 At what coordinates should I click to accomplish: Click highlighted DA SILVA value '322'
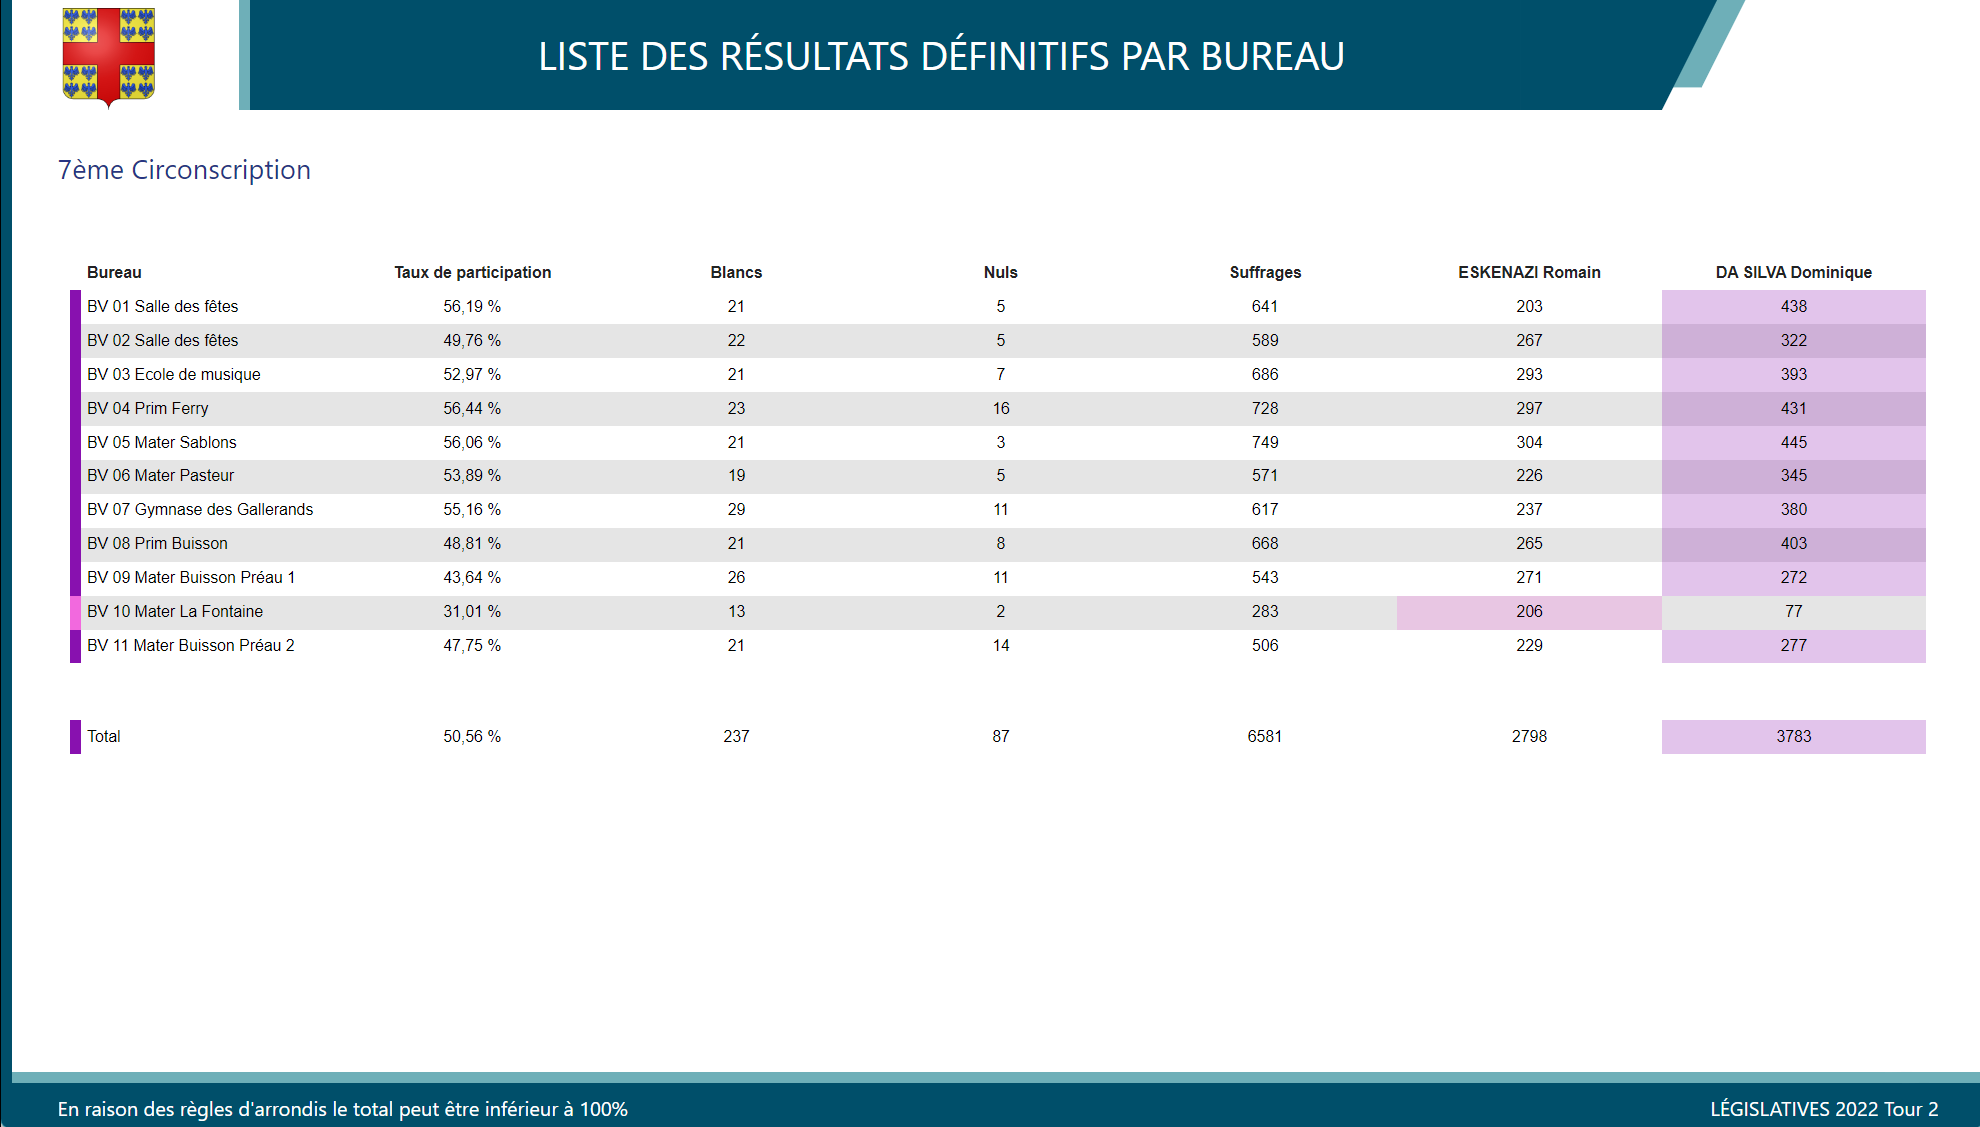point(1794,341)
